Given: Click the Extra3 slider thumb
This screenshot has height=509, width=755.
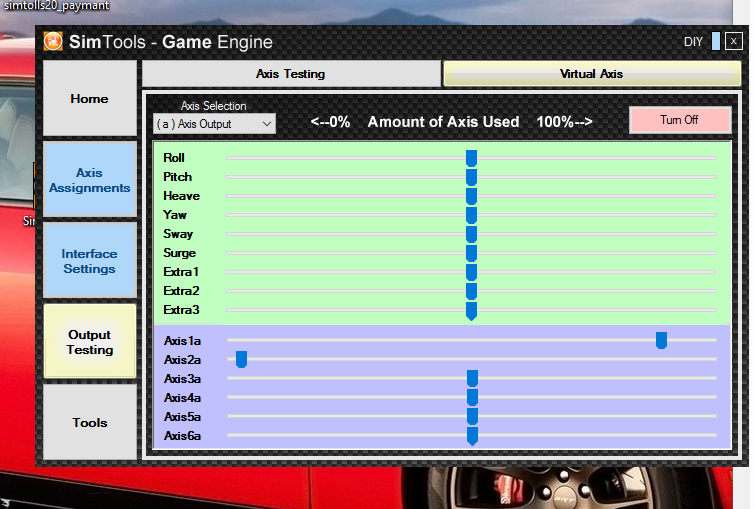Looking at the screenshot, I should pyautogui.click(x=471, y=311).
